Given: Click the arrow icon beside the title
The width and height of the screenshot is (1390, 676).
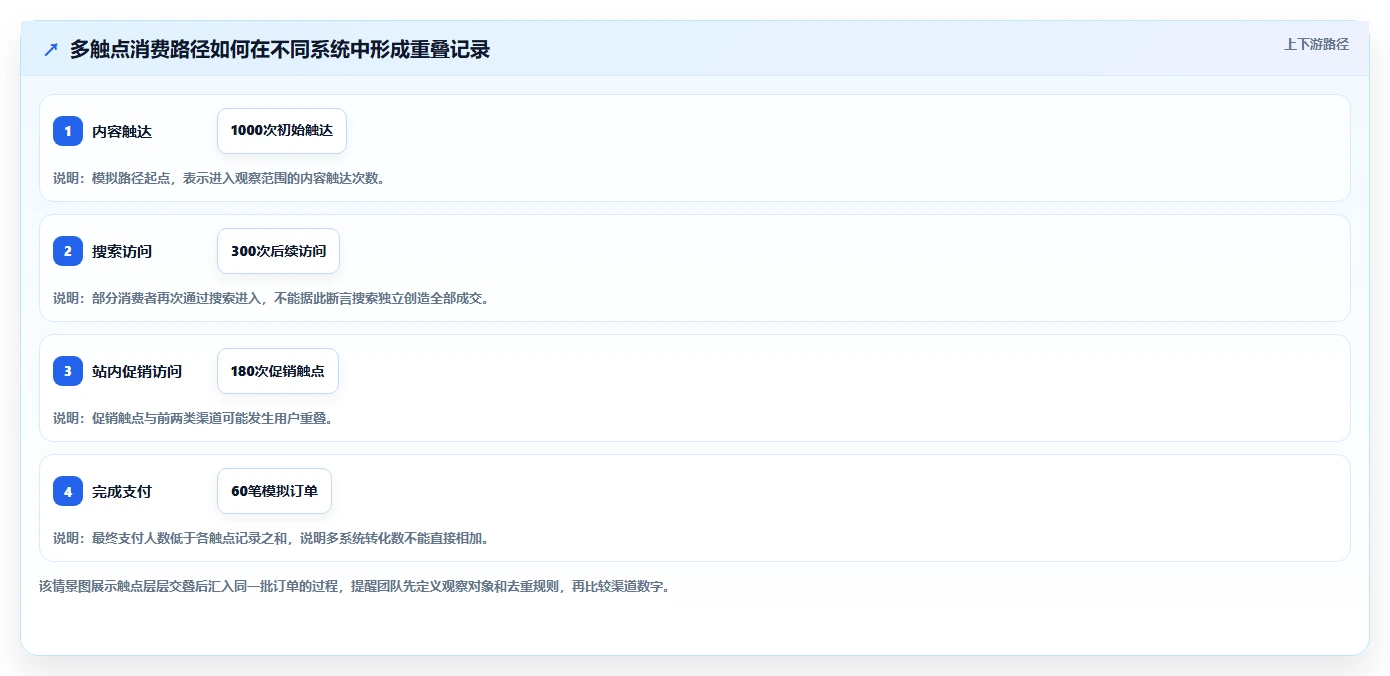Looking at the screenshot, I should pyautogui.click(x=51, y=49).
